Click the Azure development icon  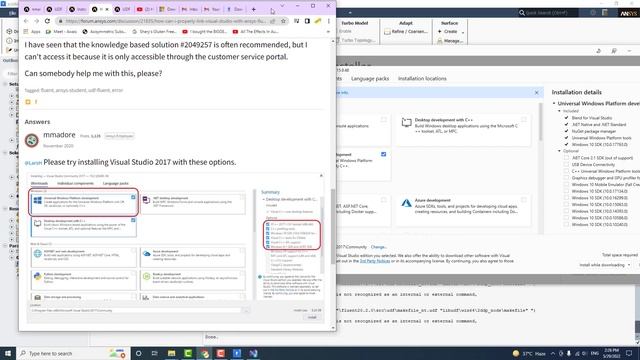tap(406, 203)
